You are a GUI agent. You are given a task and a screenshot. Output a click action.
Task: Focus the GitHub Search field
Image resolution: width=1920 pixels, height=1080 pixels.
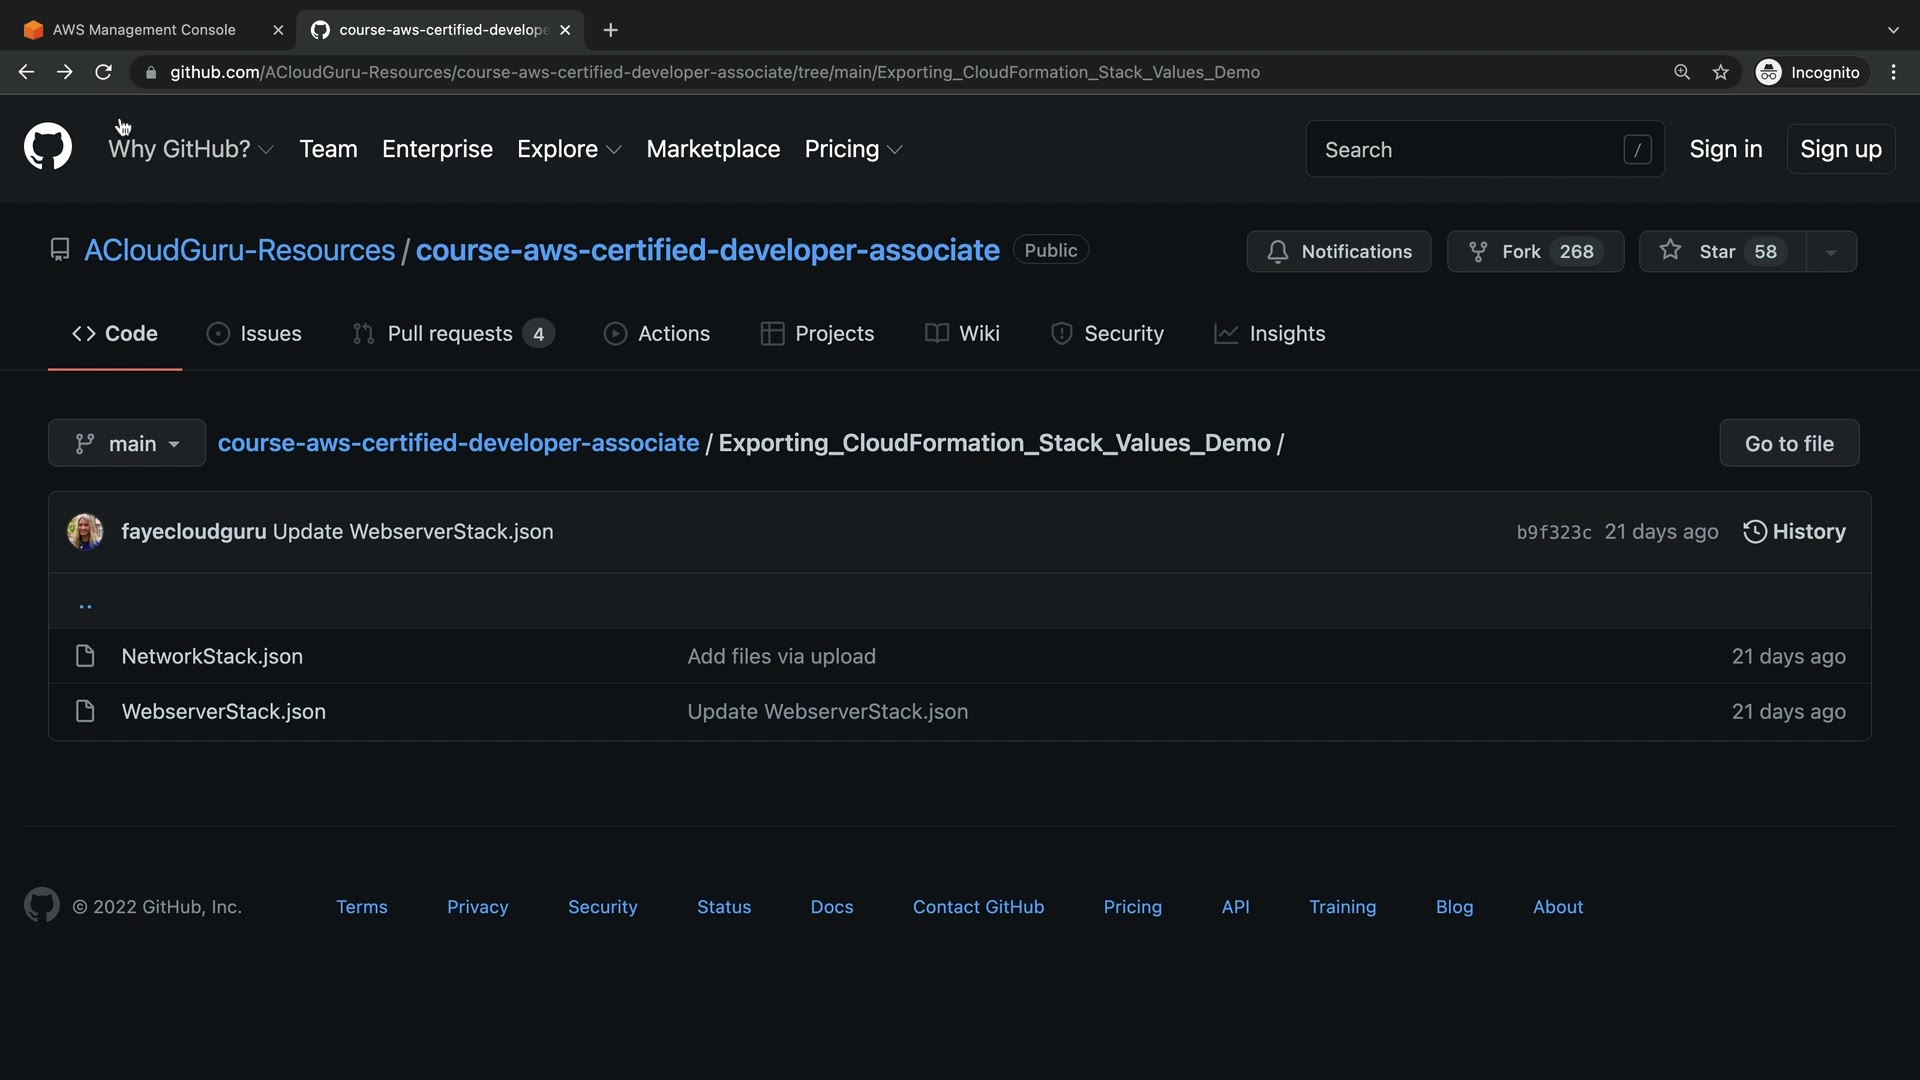click(x=1468, y=149)
